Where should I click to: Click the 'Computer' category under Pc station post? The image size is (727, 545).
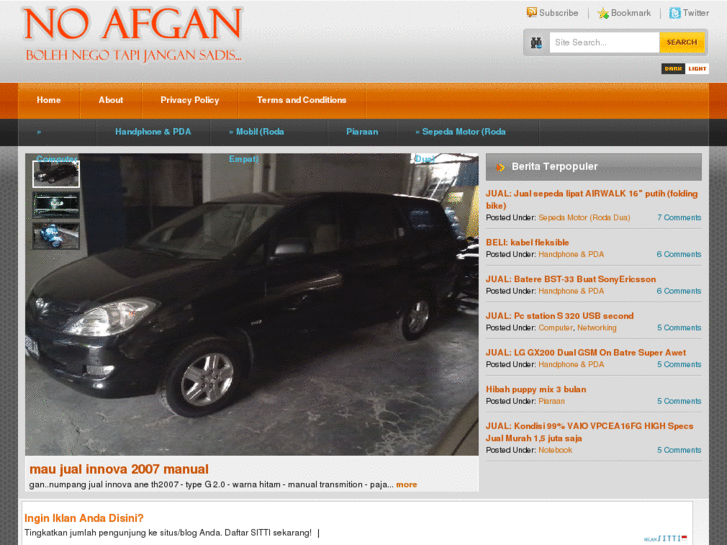(555, 327)
